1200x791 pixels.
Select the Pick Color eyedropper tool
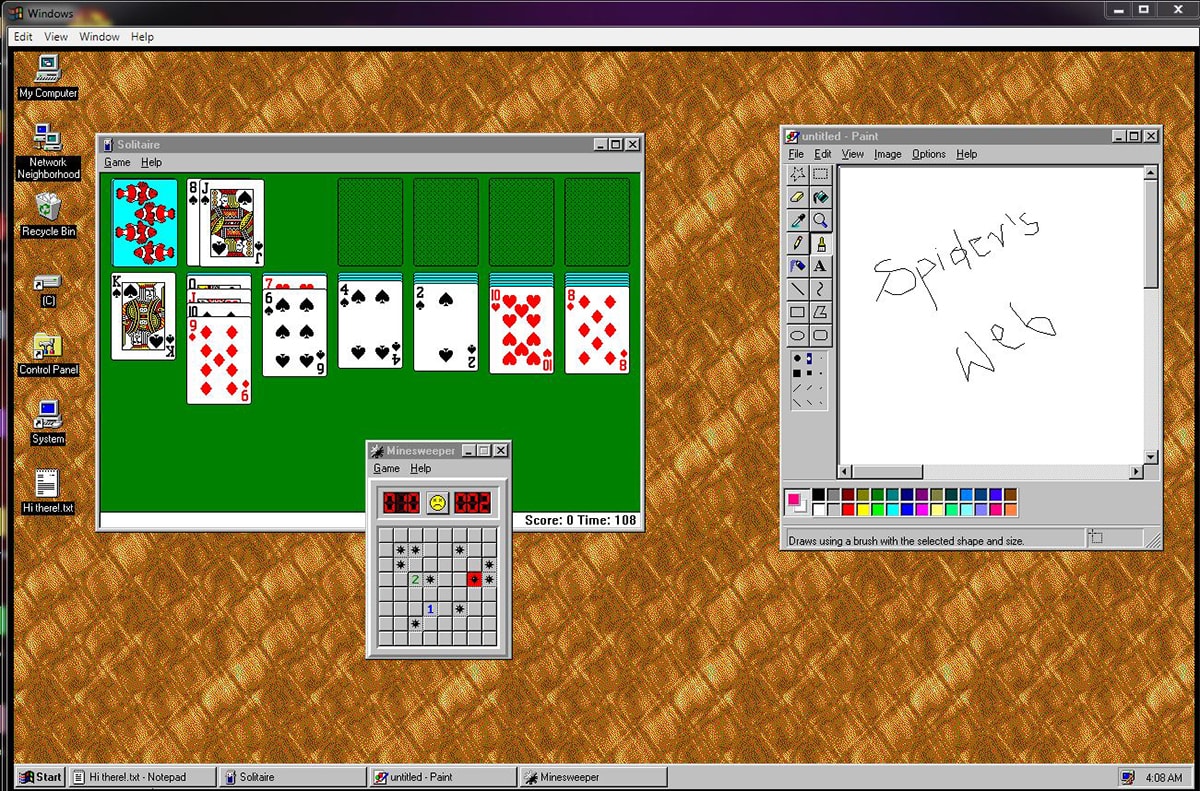coord(798,220)
